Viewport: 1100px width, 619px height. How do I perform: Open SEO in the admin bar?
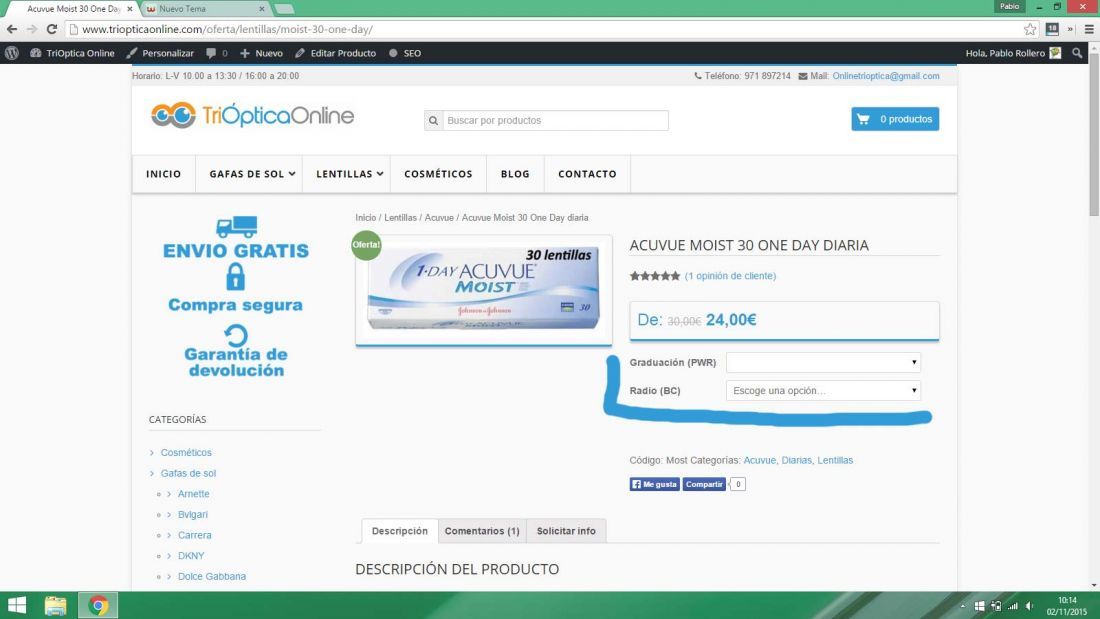pos(405,53)
